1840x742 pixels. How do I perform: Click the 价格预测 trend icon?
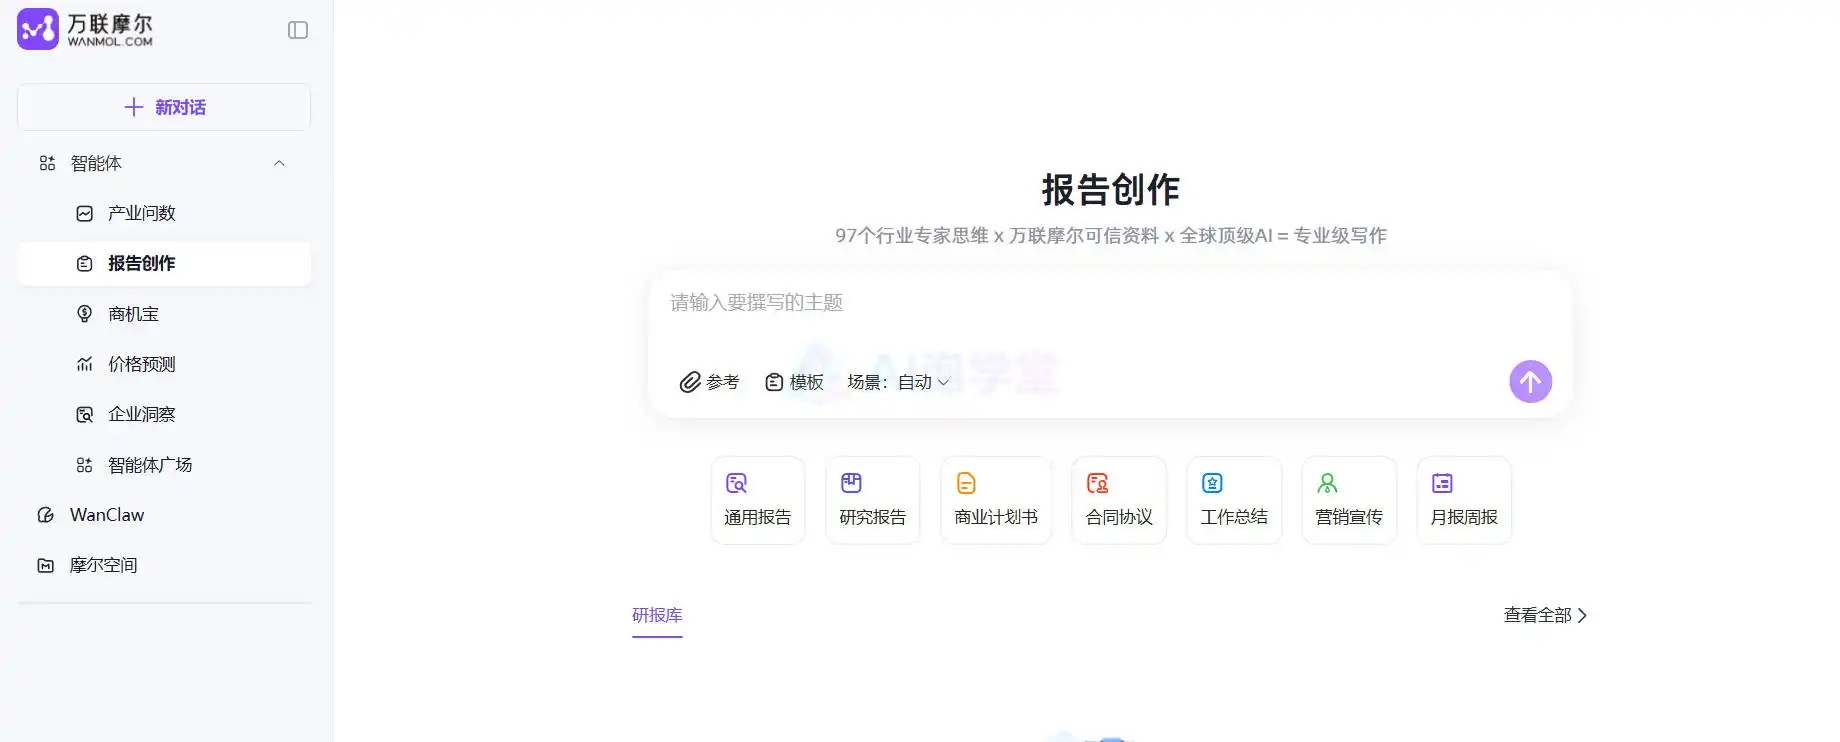click(85, 364)
